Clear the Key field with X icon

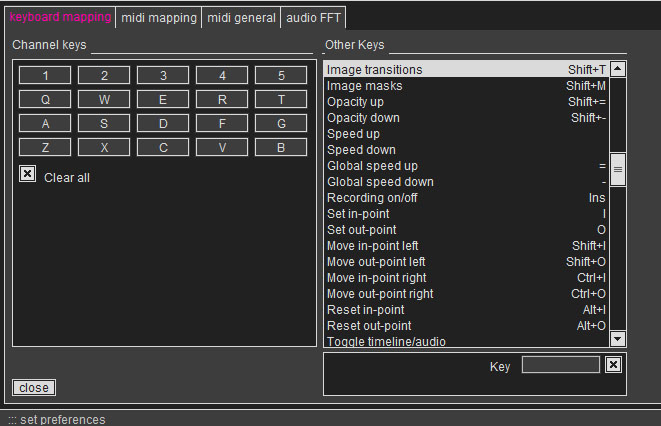coord(613,365)
